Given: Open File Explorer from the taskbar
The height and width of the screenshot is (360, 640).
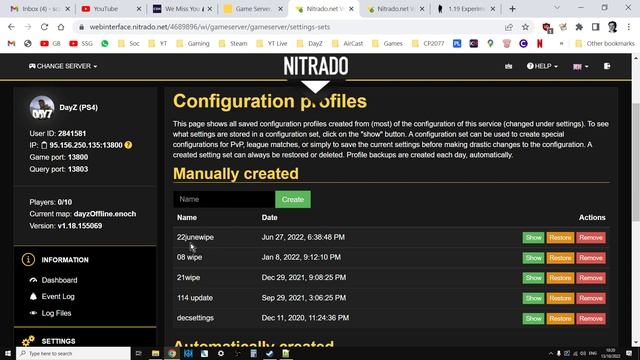Looking at the screenshot, I should 156,353.
